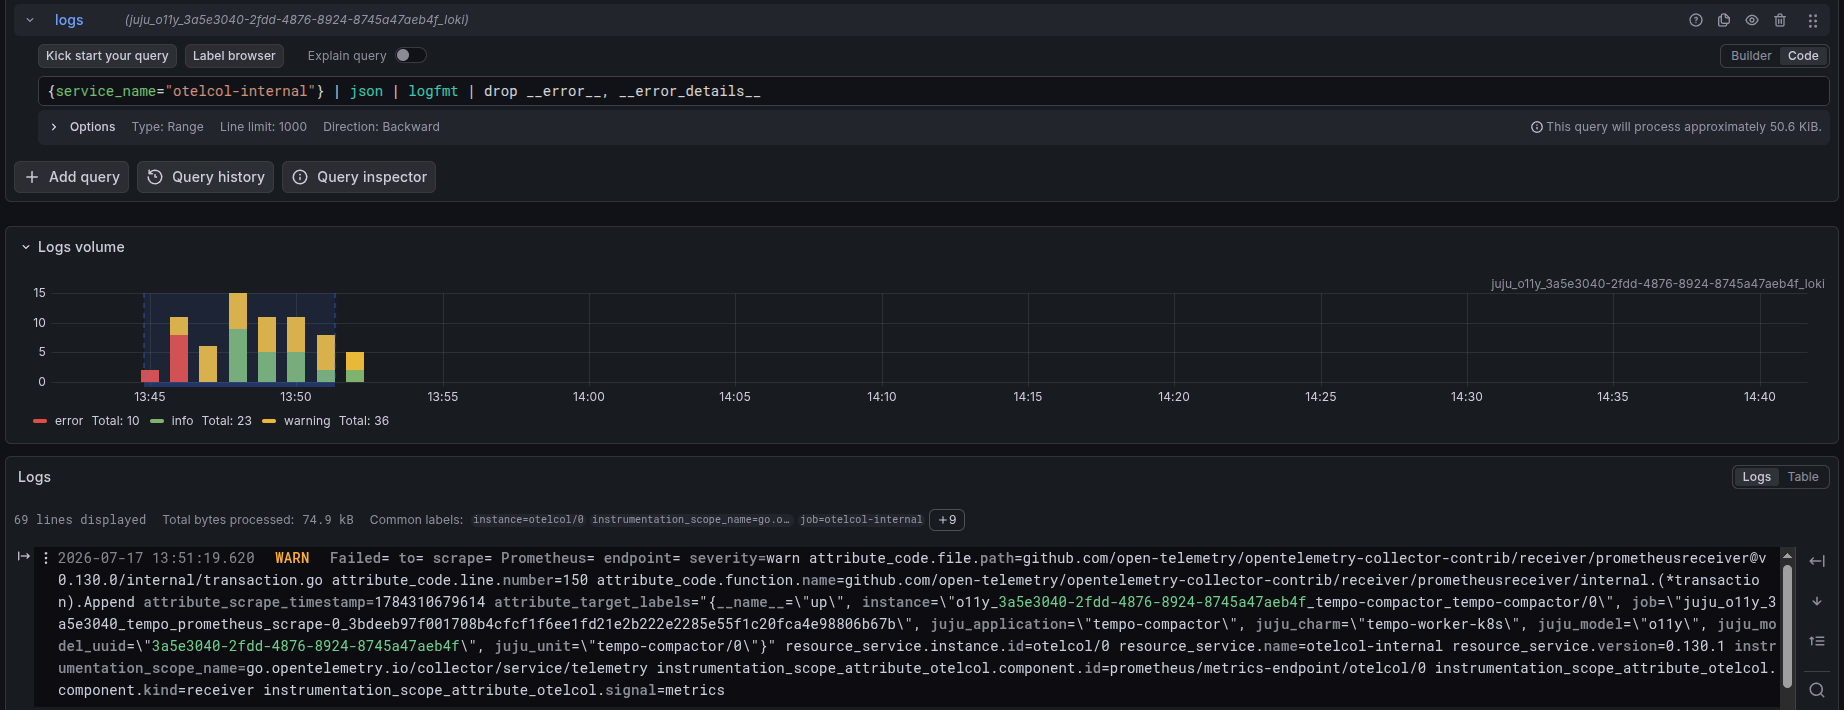Click the juju_o11y series label above chart
This screenshot has width=1844, height=710.
click(x=1657, y=284)
